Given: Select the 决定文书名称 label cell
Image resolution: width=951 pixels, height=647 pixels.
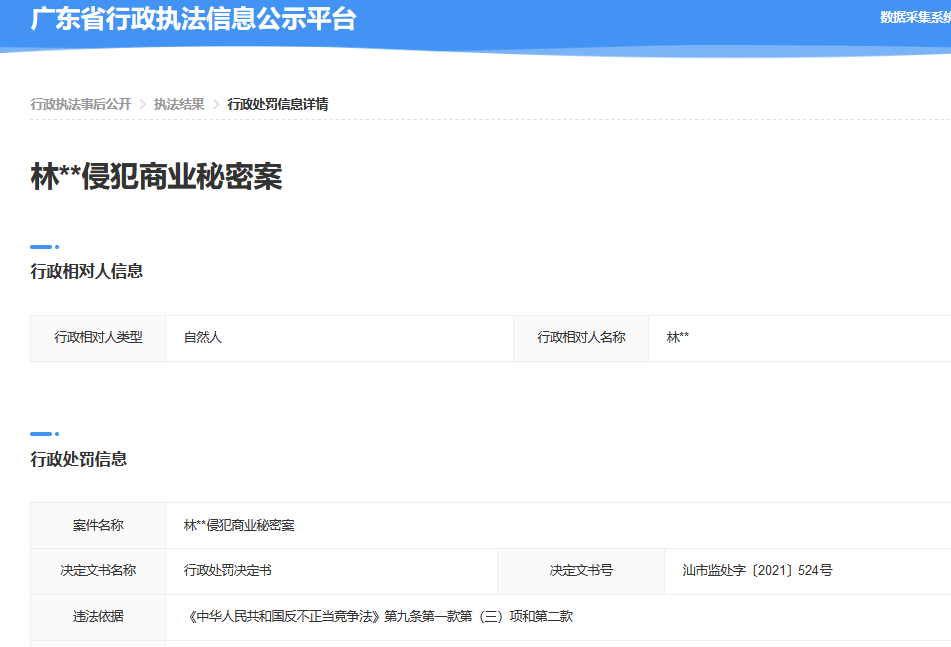Looking at the screenshot, I should coord(98,571).
